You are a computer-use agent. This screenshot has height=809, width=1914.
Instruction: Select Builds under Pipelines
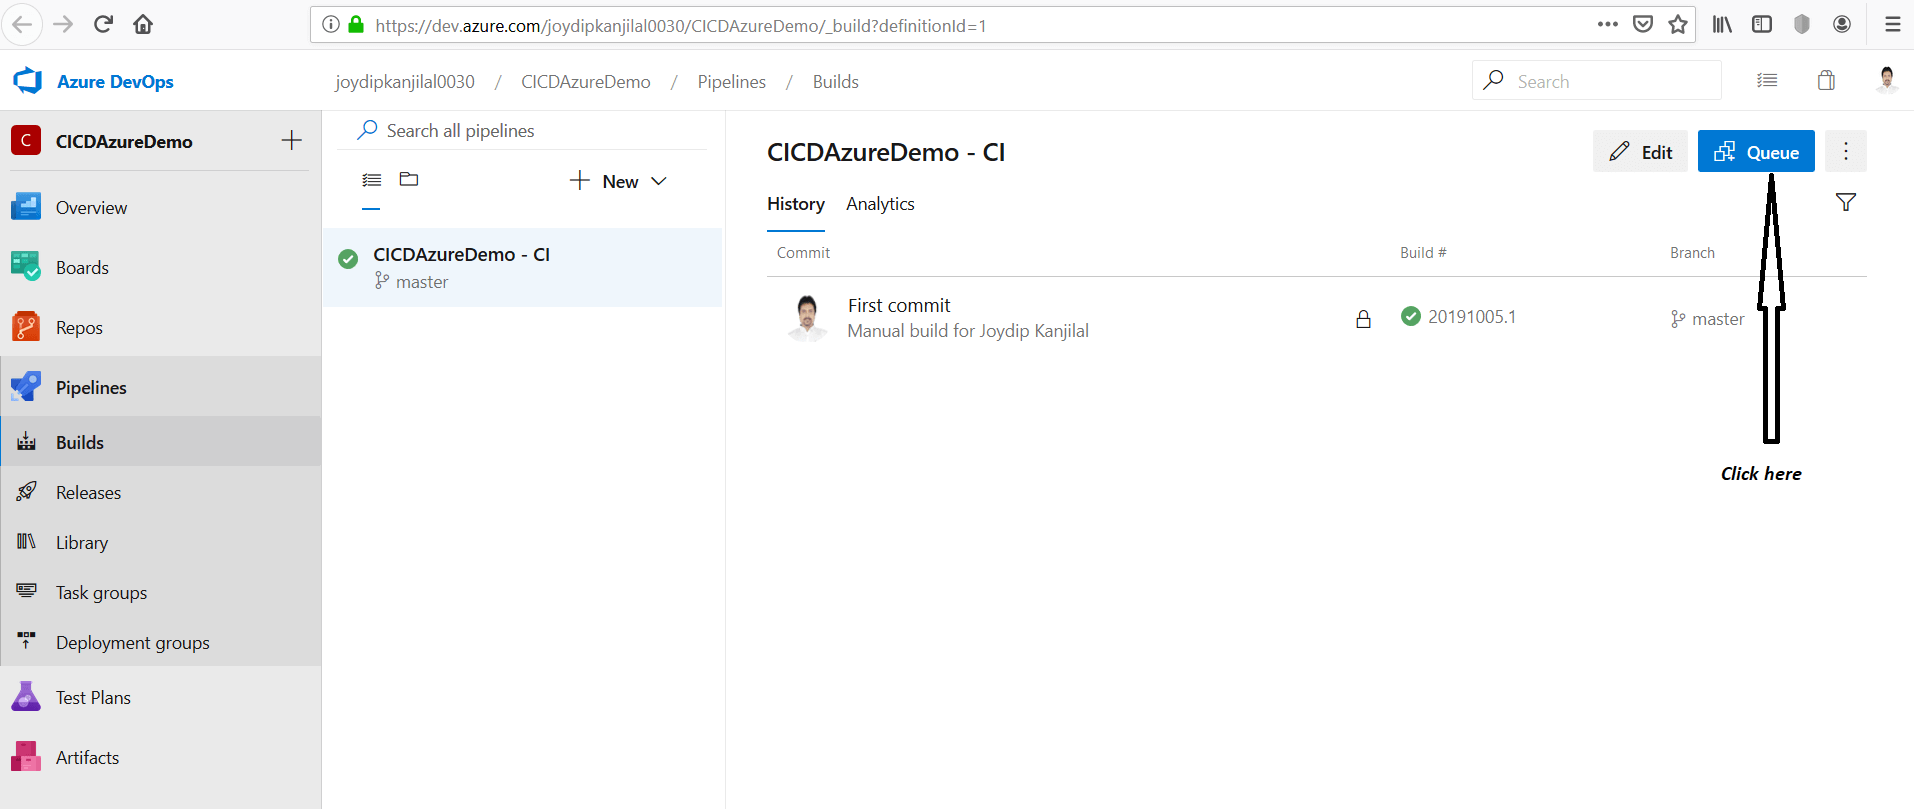160,442
